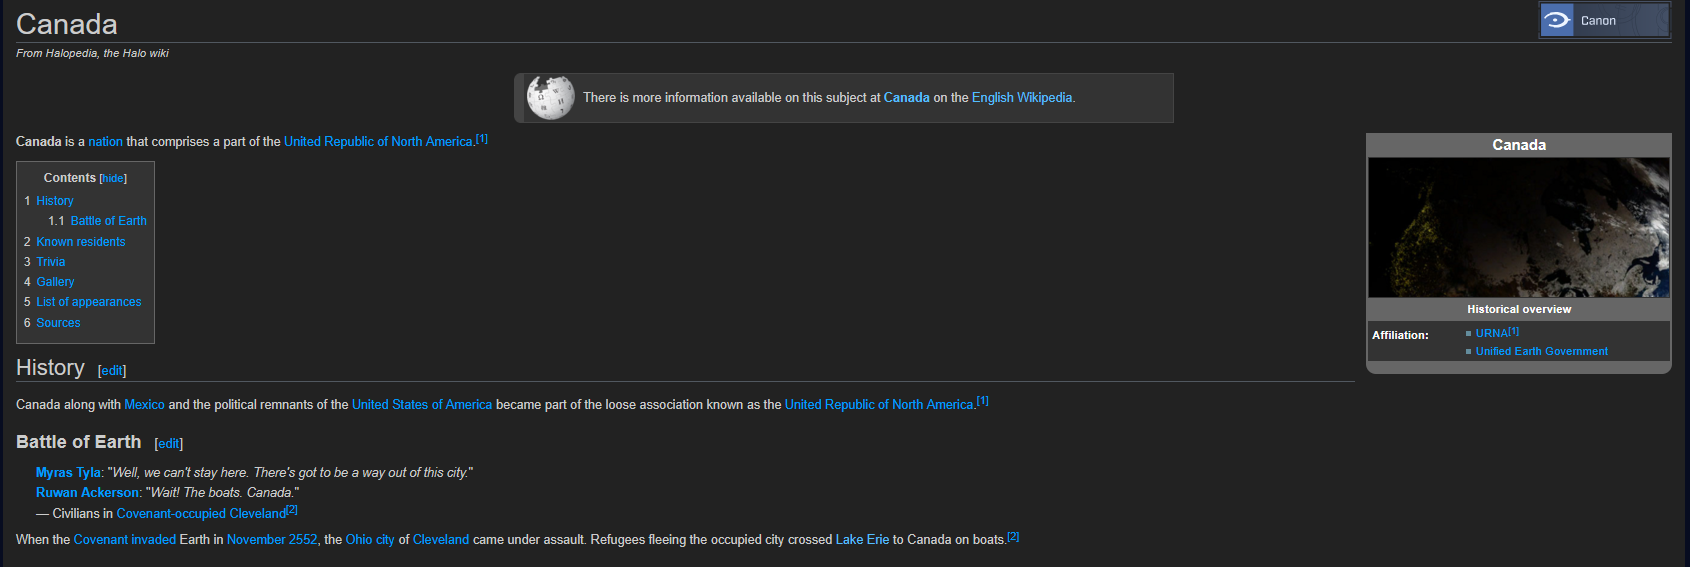Open the English Wikipedia link

1021,98
